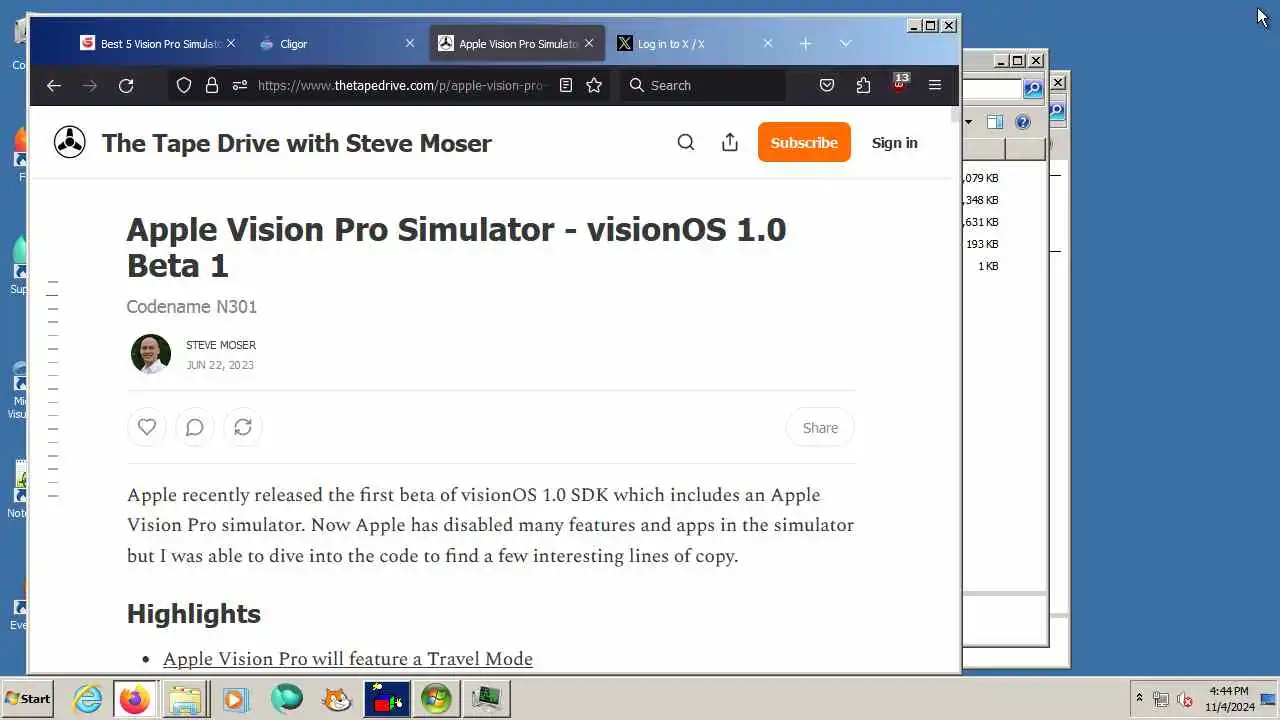Open STEVE MOSER author link

click(x=221, y=345)
